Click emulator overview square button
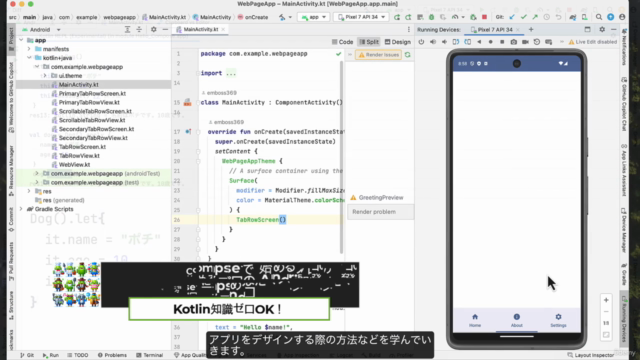 click(x=502, y=42)
